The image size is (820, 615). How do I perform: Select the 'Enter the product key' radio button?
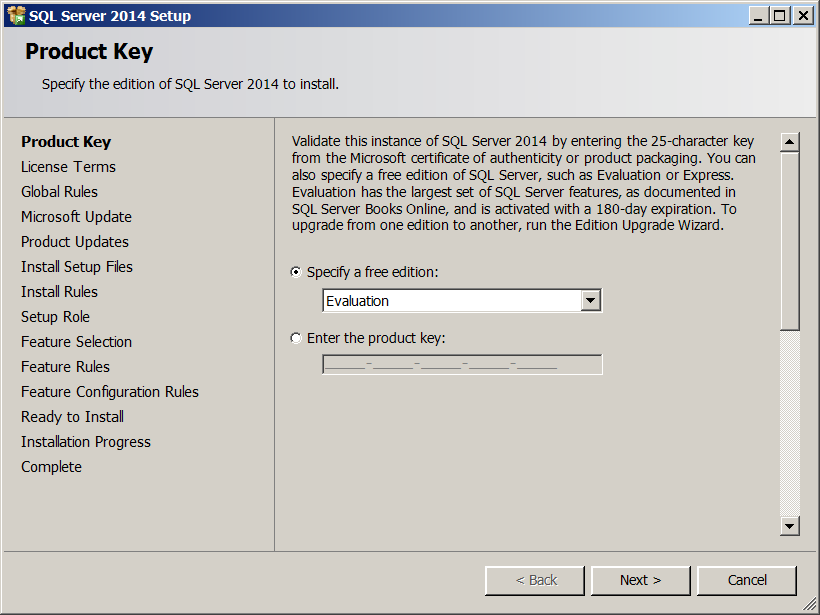coord(296,338)
